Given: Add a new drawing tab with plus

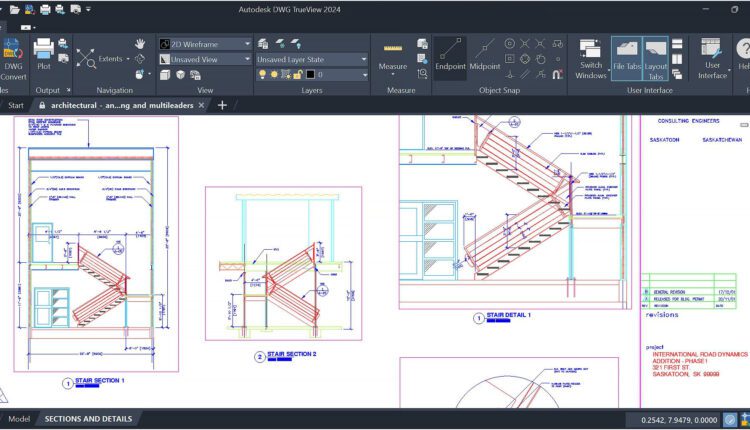Looking at the screenshot, I should 222,105.
